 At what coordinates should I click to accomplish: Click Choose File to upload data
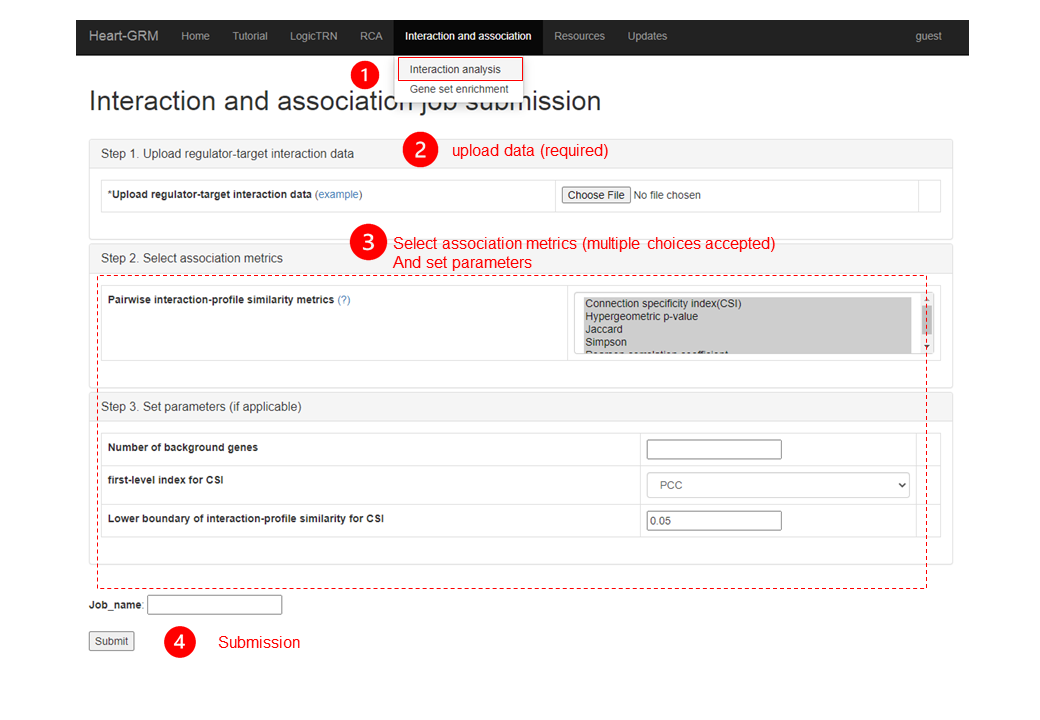[x=596, y=195]
